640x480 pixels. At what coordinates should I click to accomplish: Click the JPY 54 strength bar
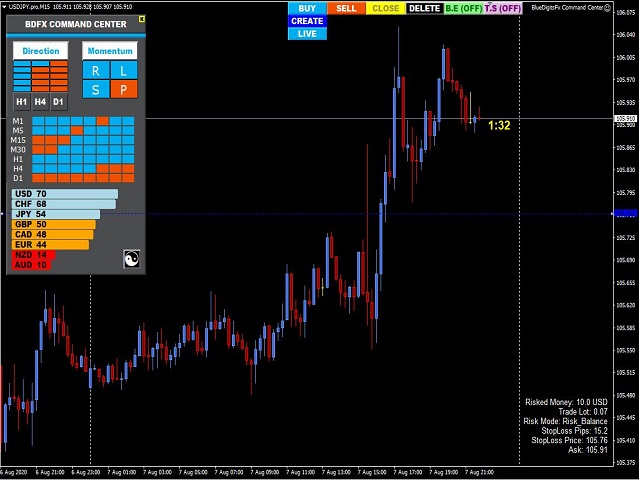[56, 214]
